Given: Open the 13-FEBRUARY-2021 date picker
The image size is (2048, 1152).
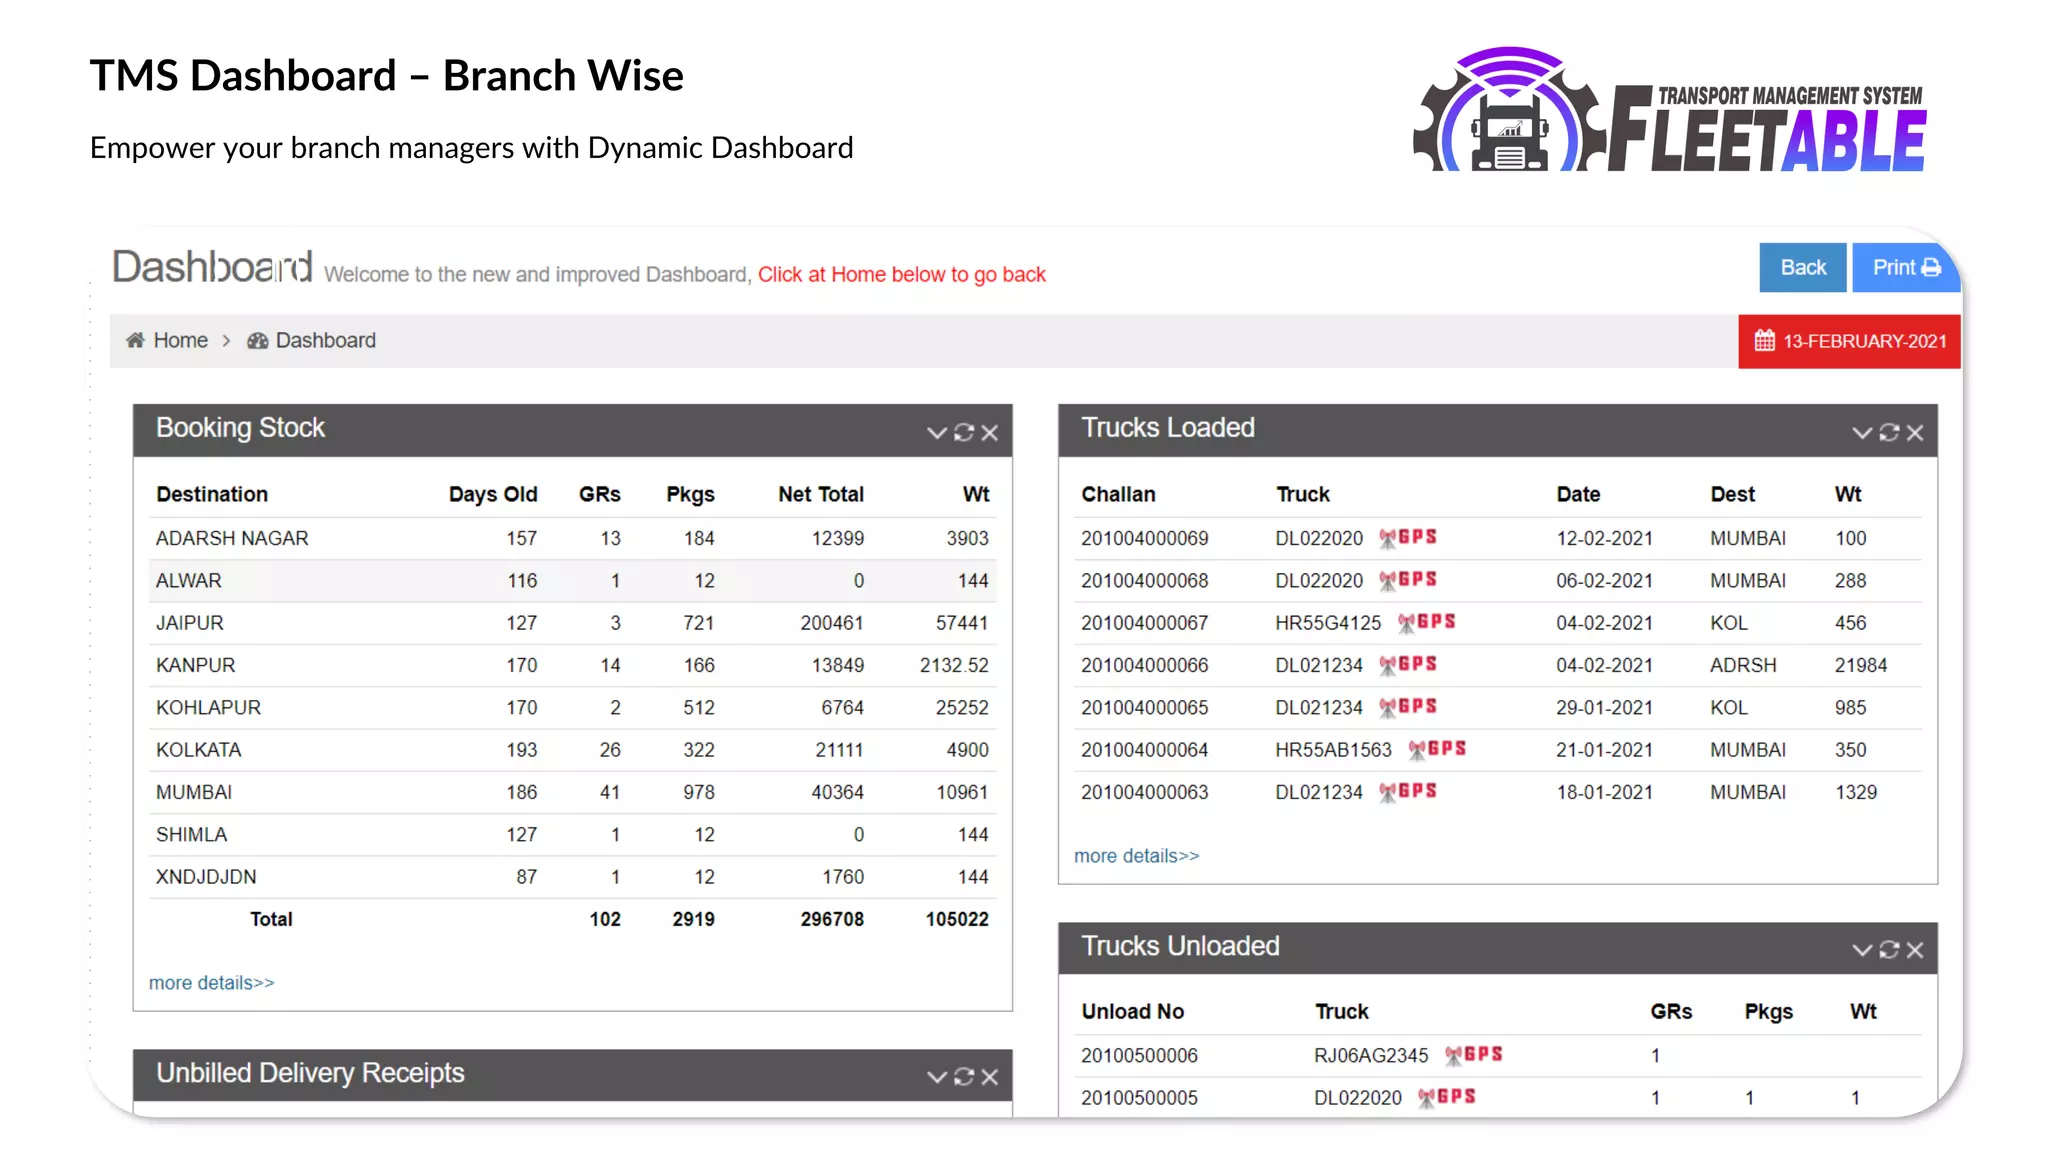Looking at the screenshot, I should (x=1849, y=342).
